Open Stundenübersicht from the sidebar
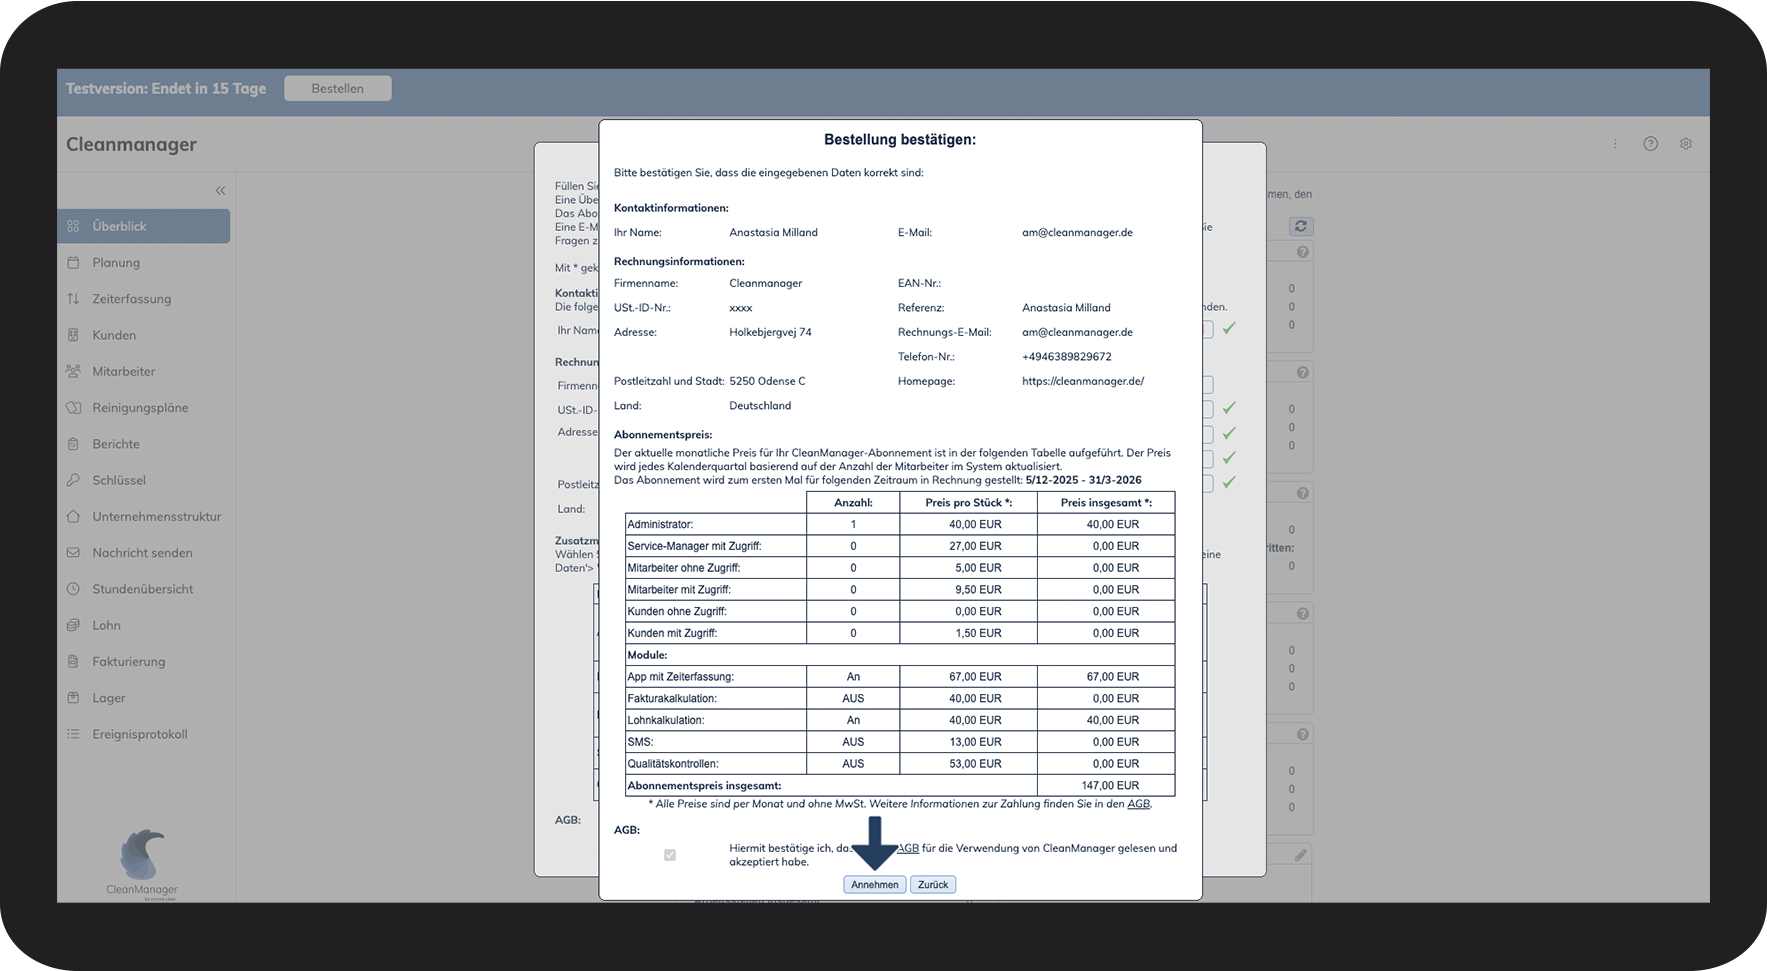 (x=143, y=589)
